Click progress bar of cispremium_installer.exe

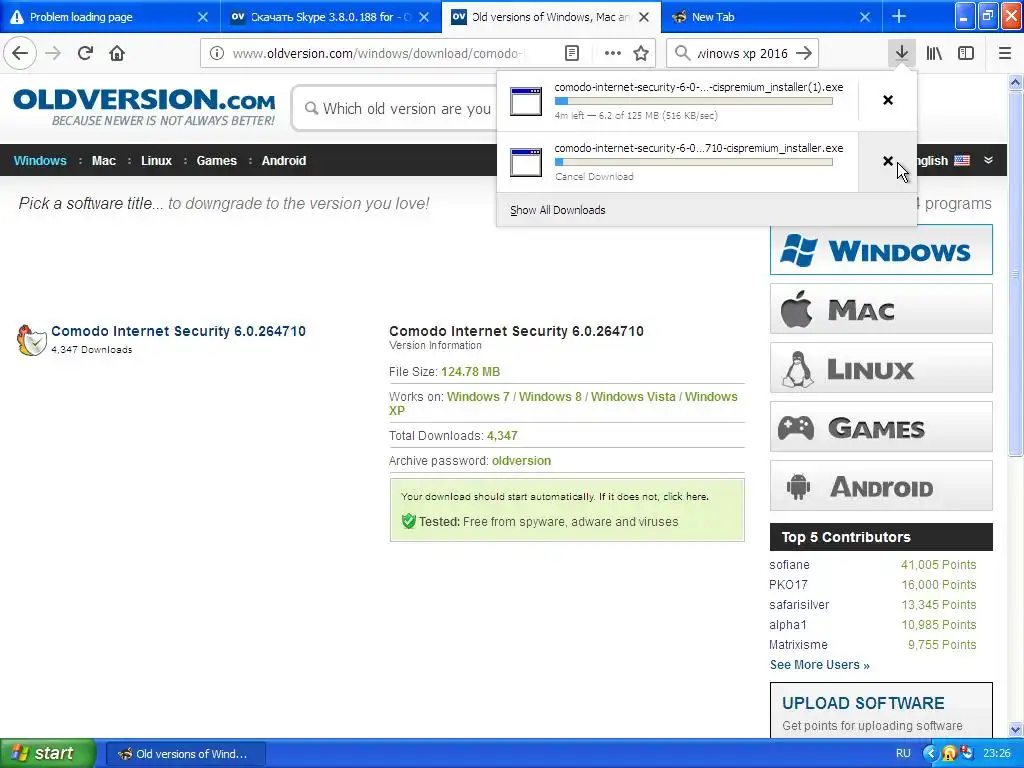(x=694, y=162)
